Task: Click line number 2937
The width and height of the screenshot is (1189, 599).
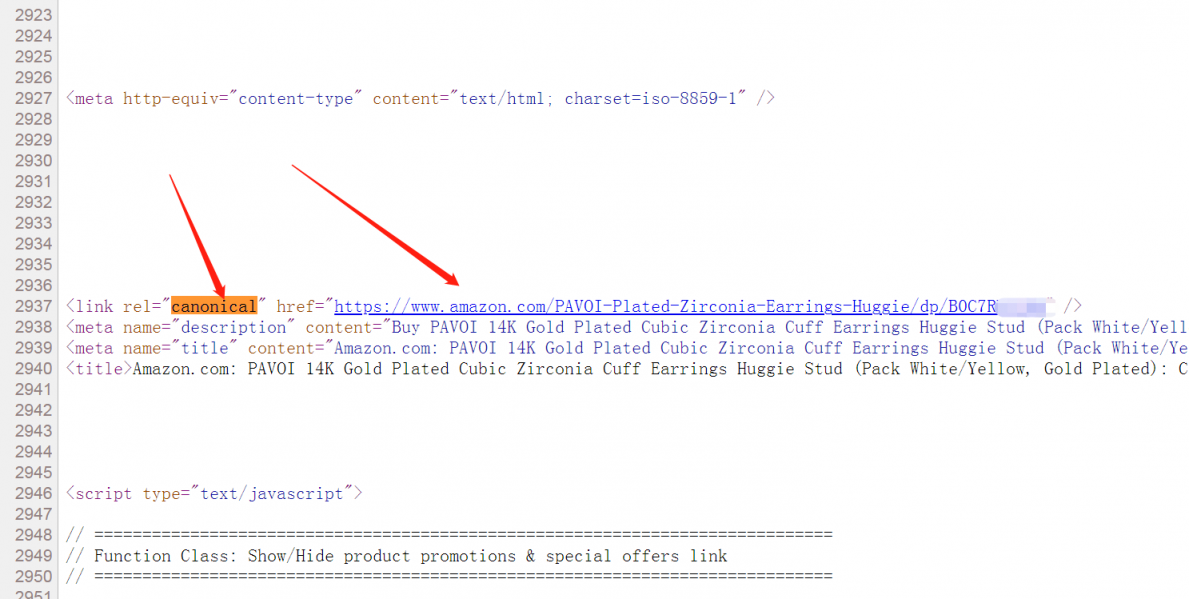Action: (x=33, y=306)
